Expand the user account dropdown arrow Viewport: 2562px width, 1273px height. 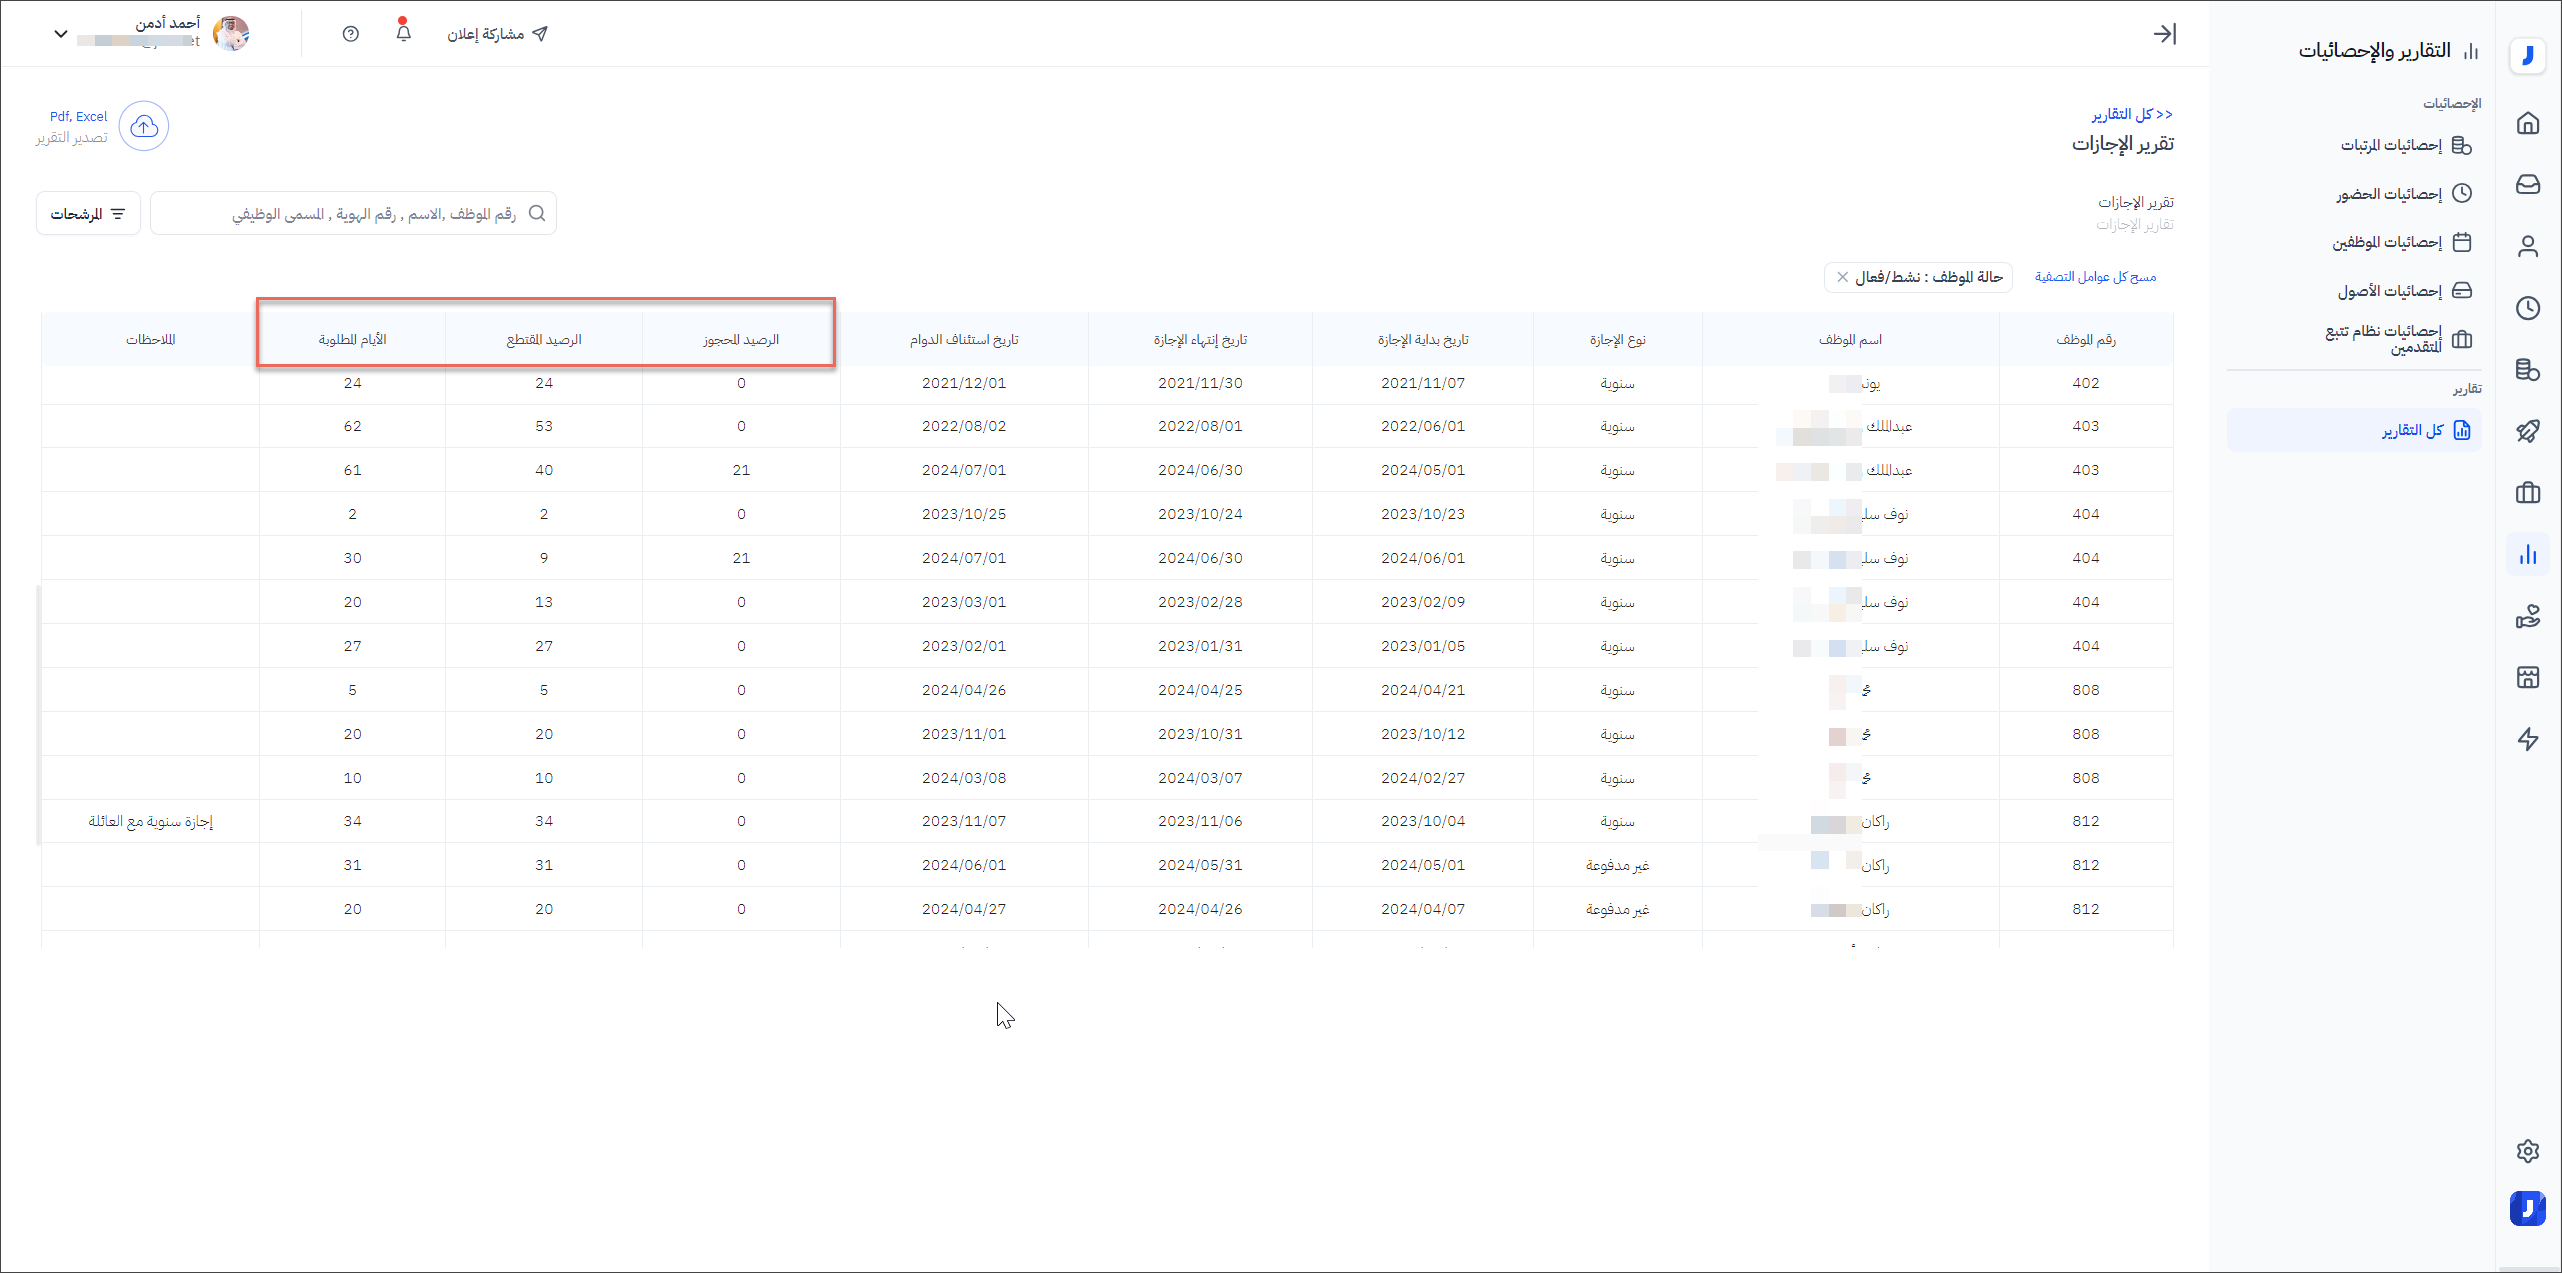click(61, 34)
